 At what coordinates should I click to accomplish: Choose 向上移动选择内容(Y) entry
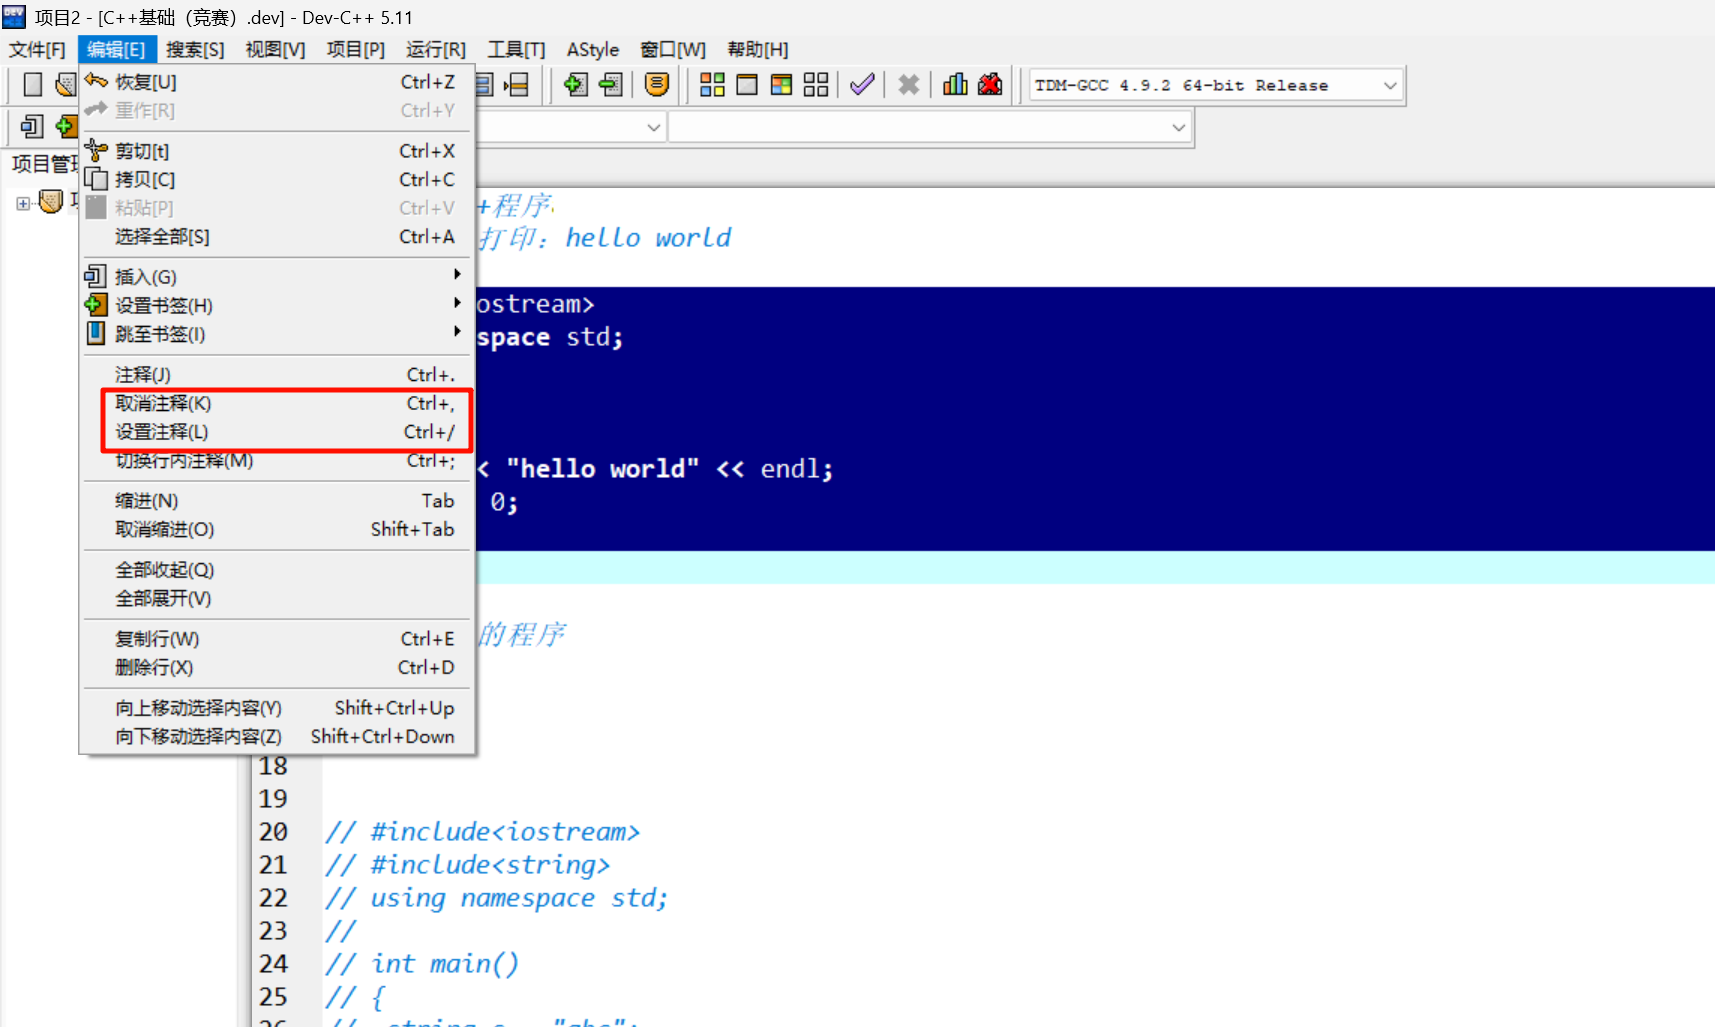tap(276, 708)
